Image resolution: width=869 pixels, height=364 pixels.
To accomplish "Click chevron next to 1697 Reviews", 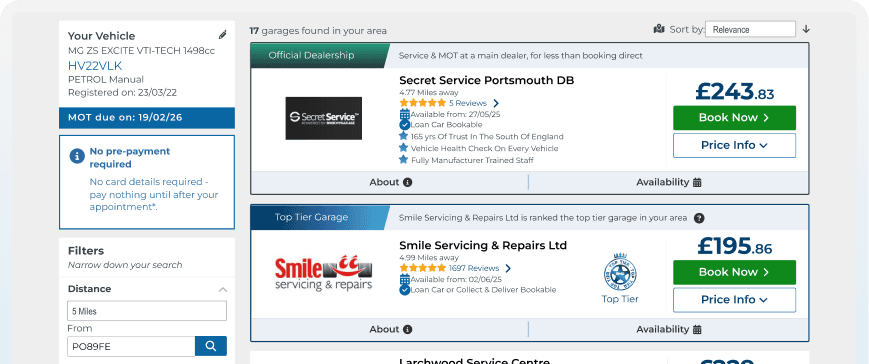I will [x=508, y=268].
